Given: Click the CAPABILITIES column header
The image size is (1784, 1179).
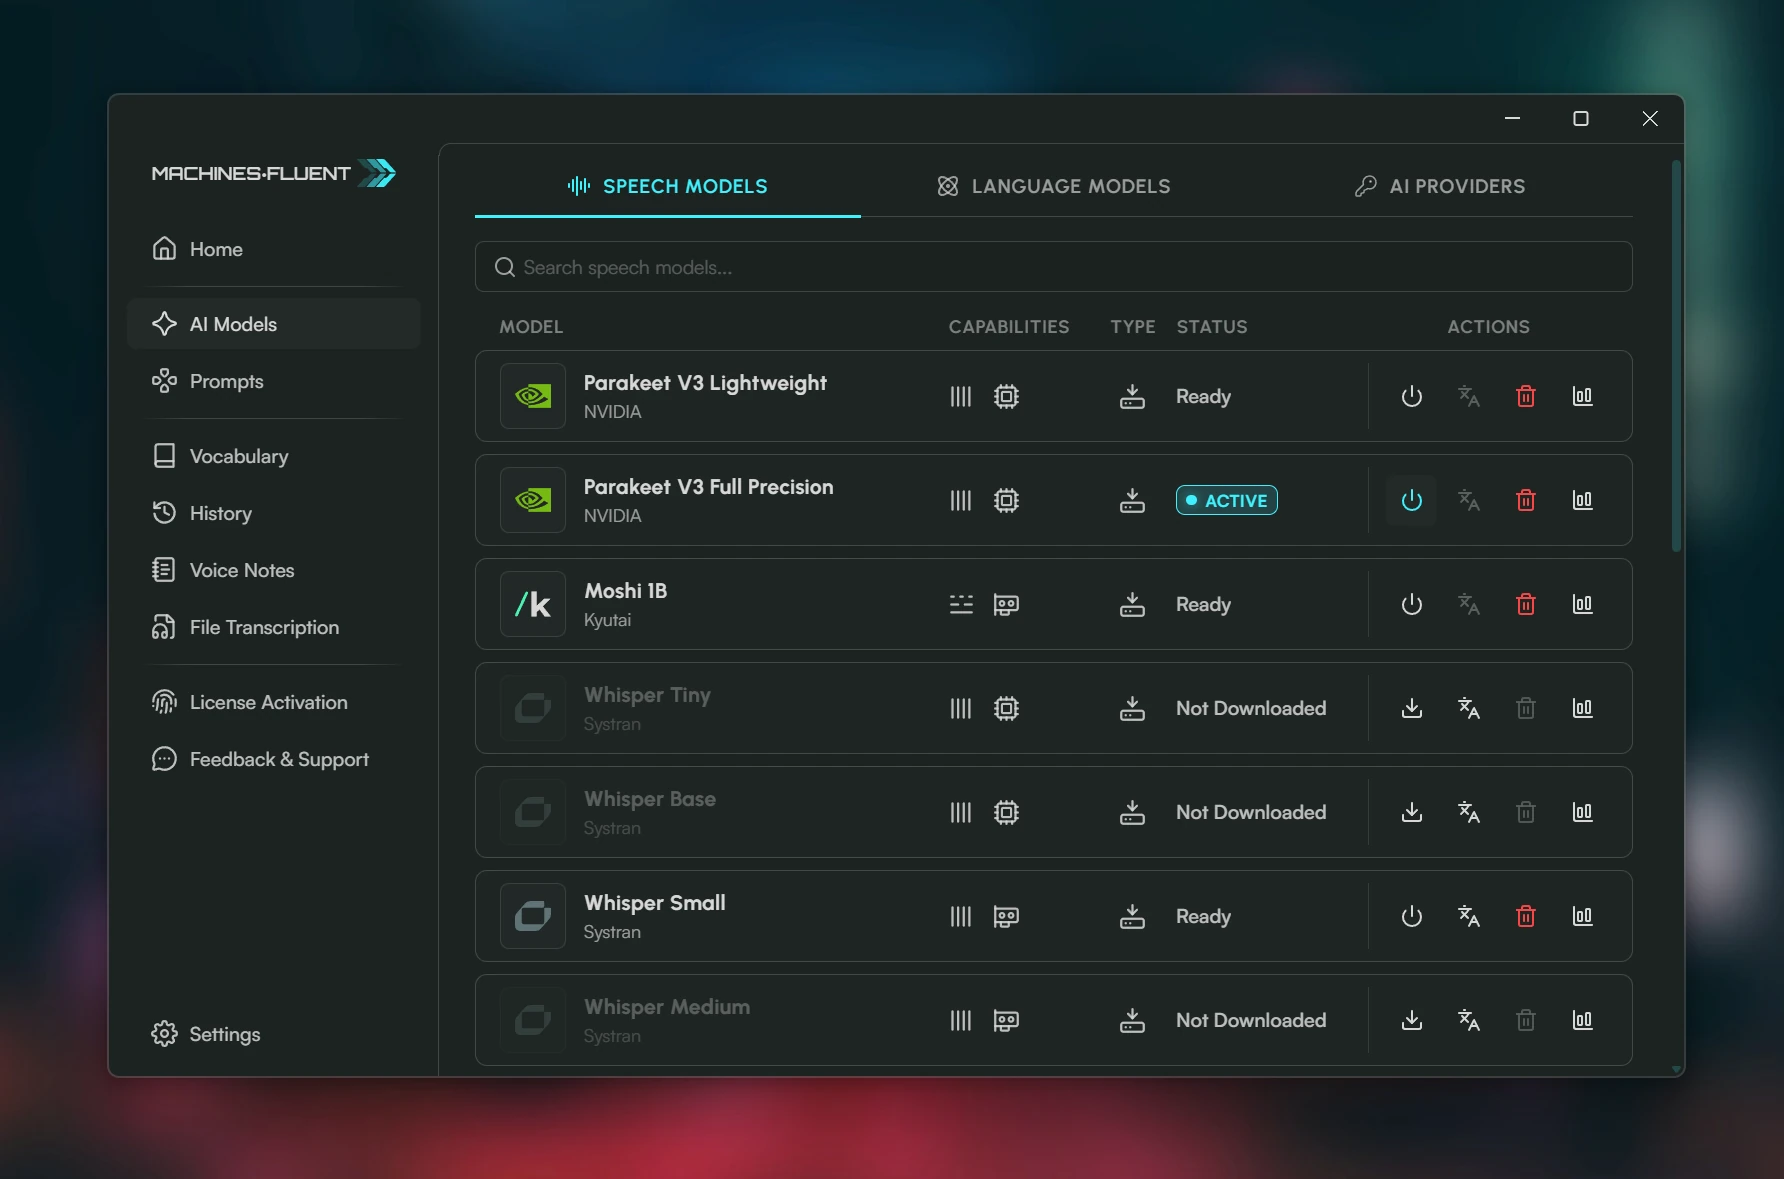Looking at the screenshot, I should click(x=1008, y=327).
